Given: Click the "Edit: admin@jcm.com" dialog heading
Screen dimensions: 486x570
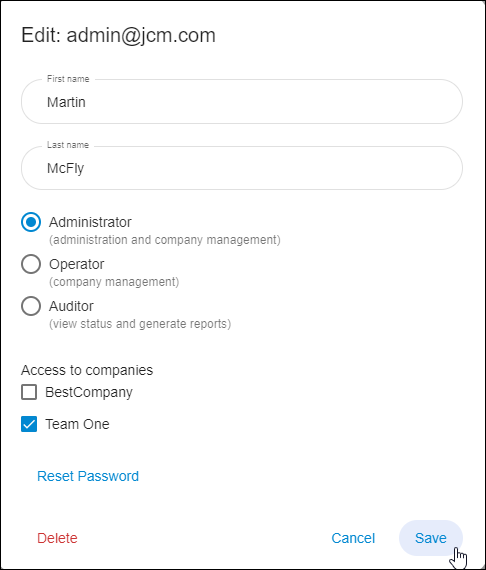Looking at the screenshot, I should tap(119, 36).
